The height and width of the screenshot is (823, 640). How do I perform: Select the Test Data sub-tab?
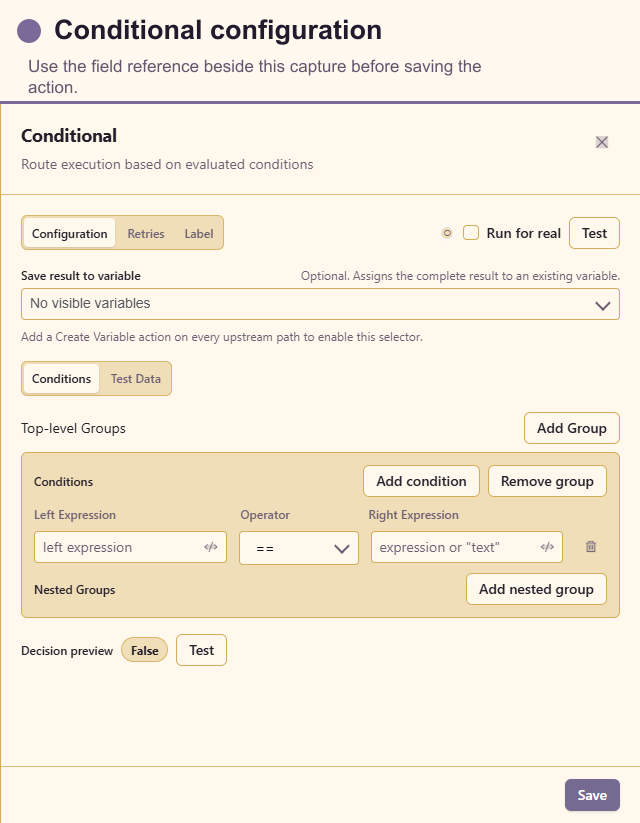pos(135,378)
